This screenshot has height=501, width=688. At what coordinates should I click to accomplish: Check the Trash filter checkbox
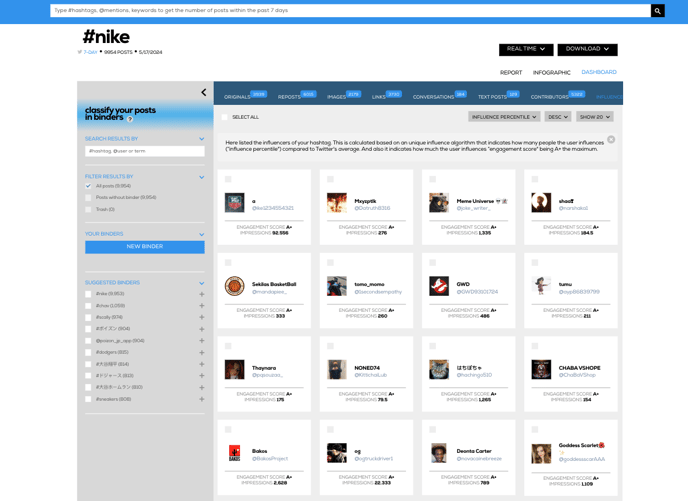[x=88, y=210]
